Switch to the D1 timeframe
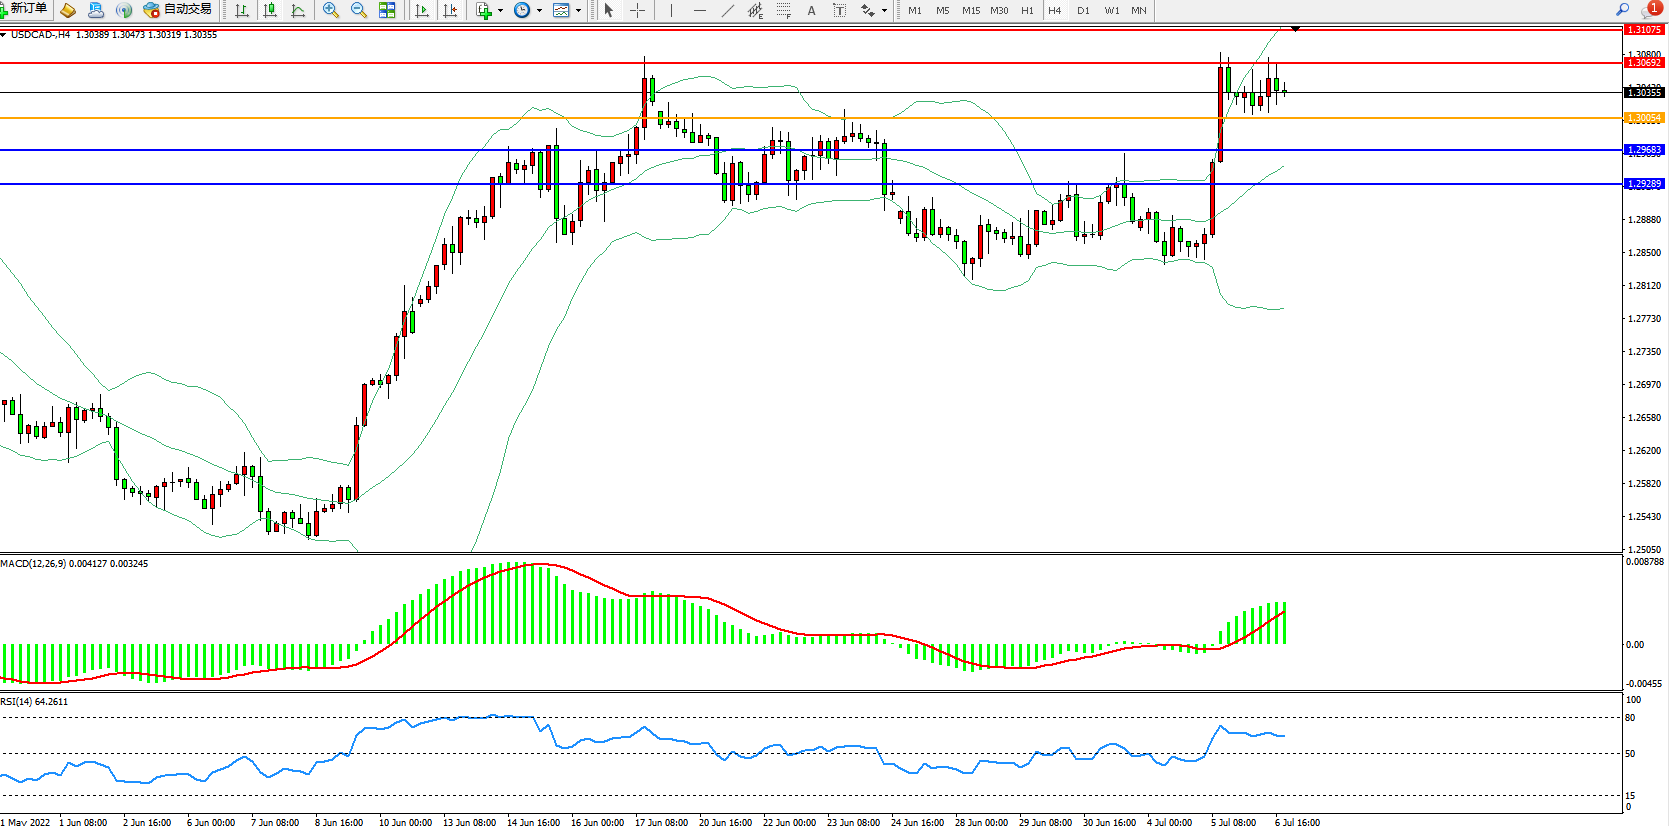Image resolution: width=1669 pixels, height=826 pixels. (1083, 10)
